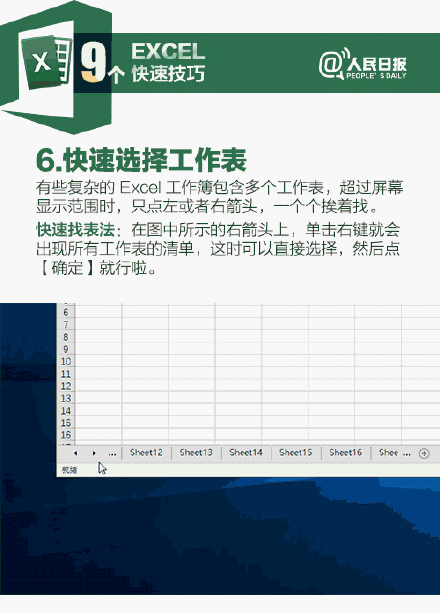
Task: Click the 就绪 status bar text
Action: pyautogui.click(x=70, y=470)
